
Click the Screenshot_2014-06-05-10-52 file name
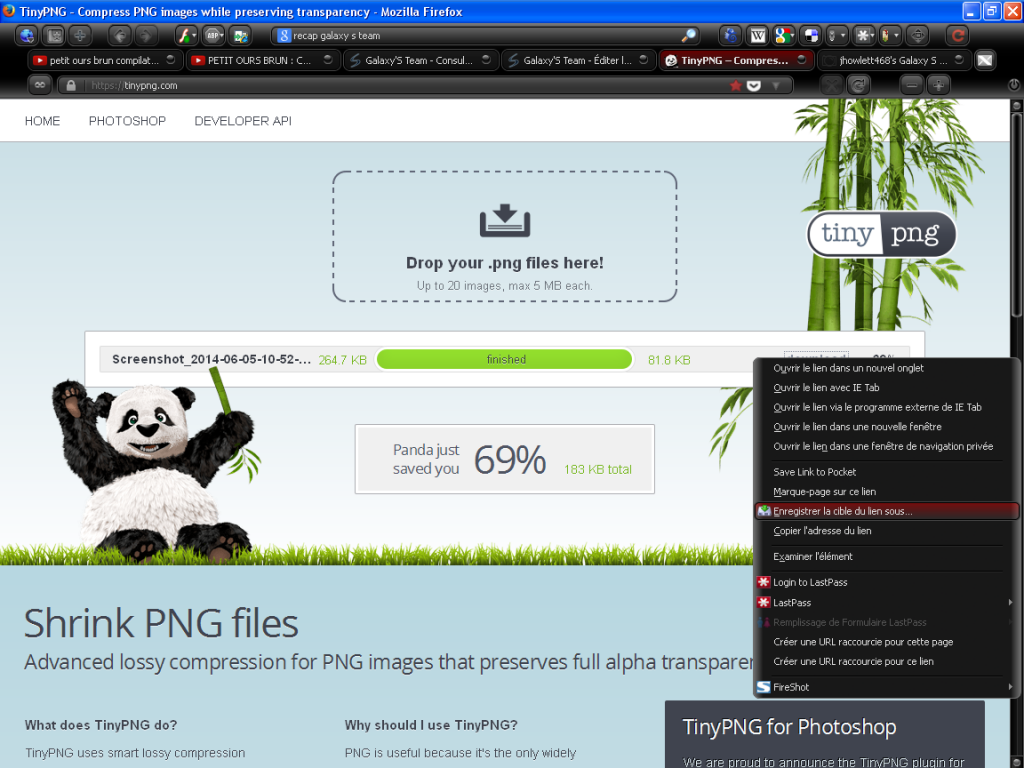click(x=211, y=359)
